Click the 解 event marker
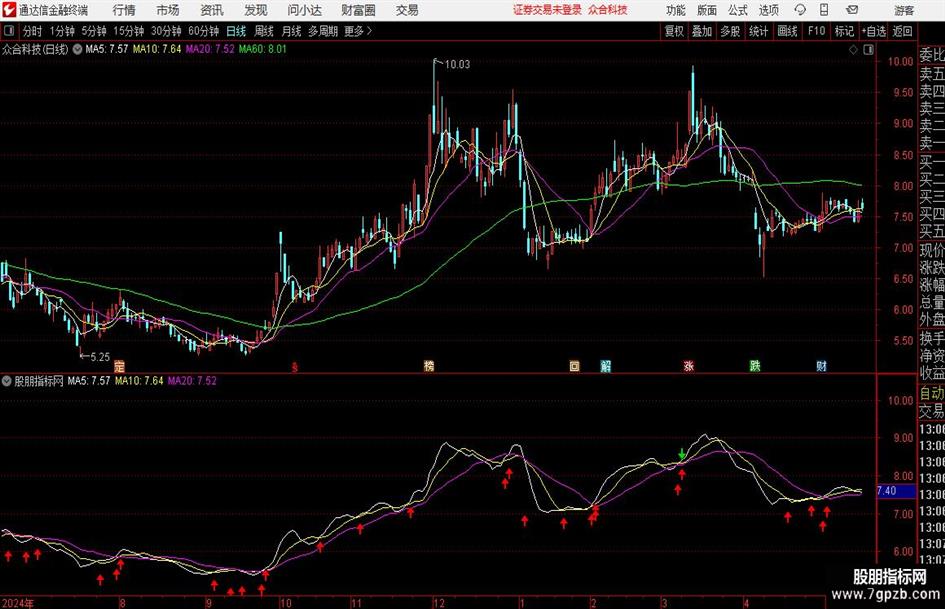Screen dimensions: 945x609 click(x=606, y=366)
